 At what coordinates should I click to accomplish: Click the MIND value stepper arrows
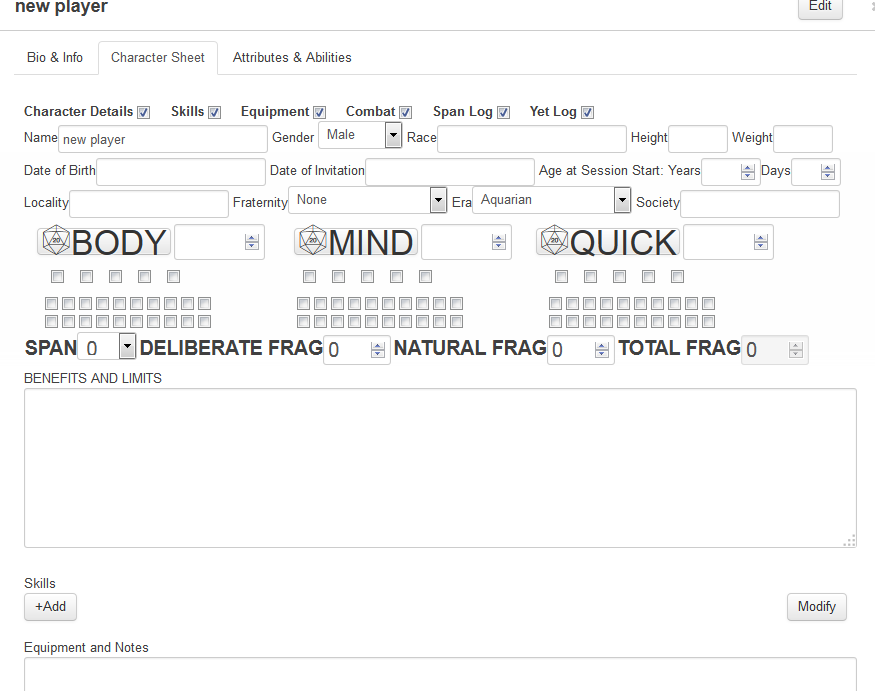coord(498,242)
